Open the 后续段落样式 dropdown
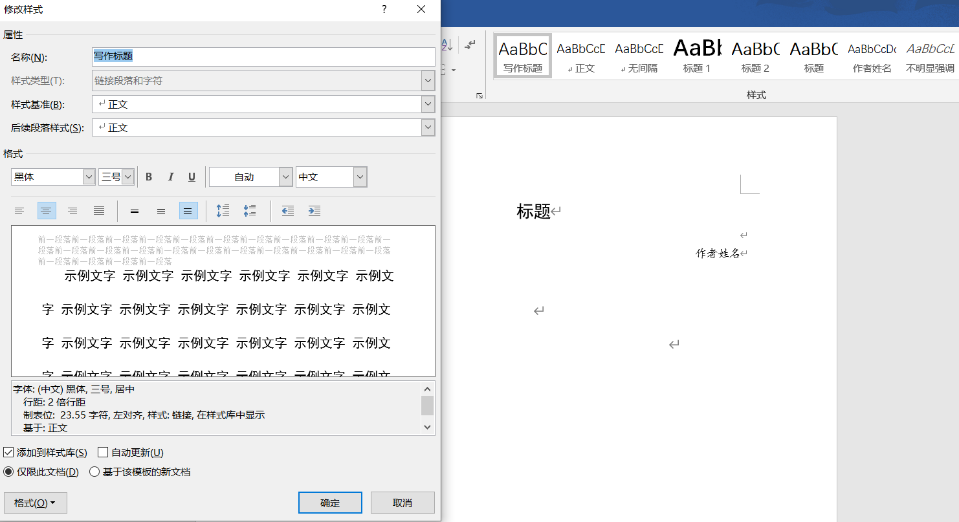Image resolution: width=959 pixels, height=522 pixels. [x=428, y=127]
